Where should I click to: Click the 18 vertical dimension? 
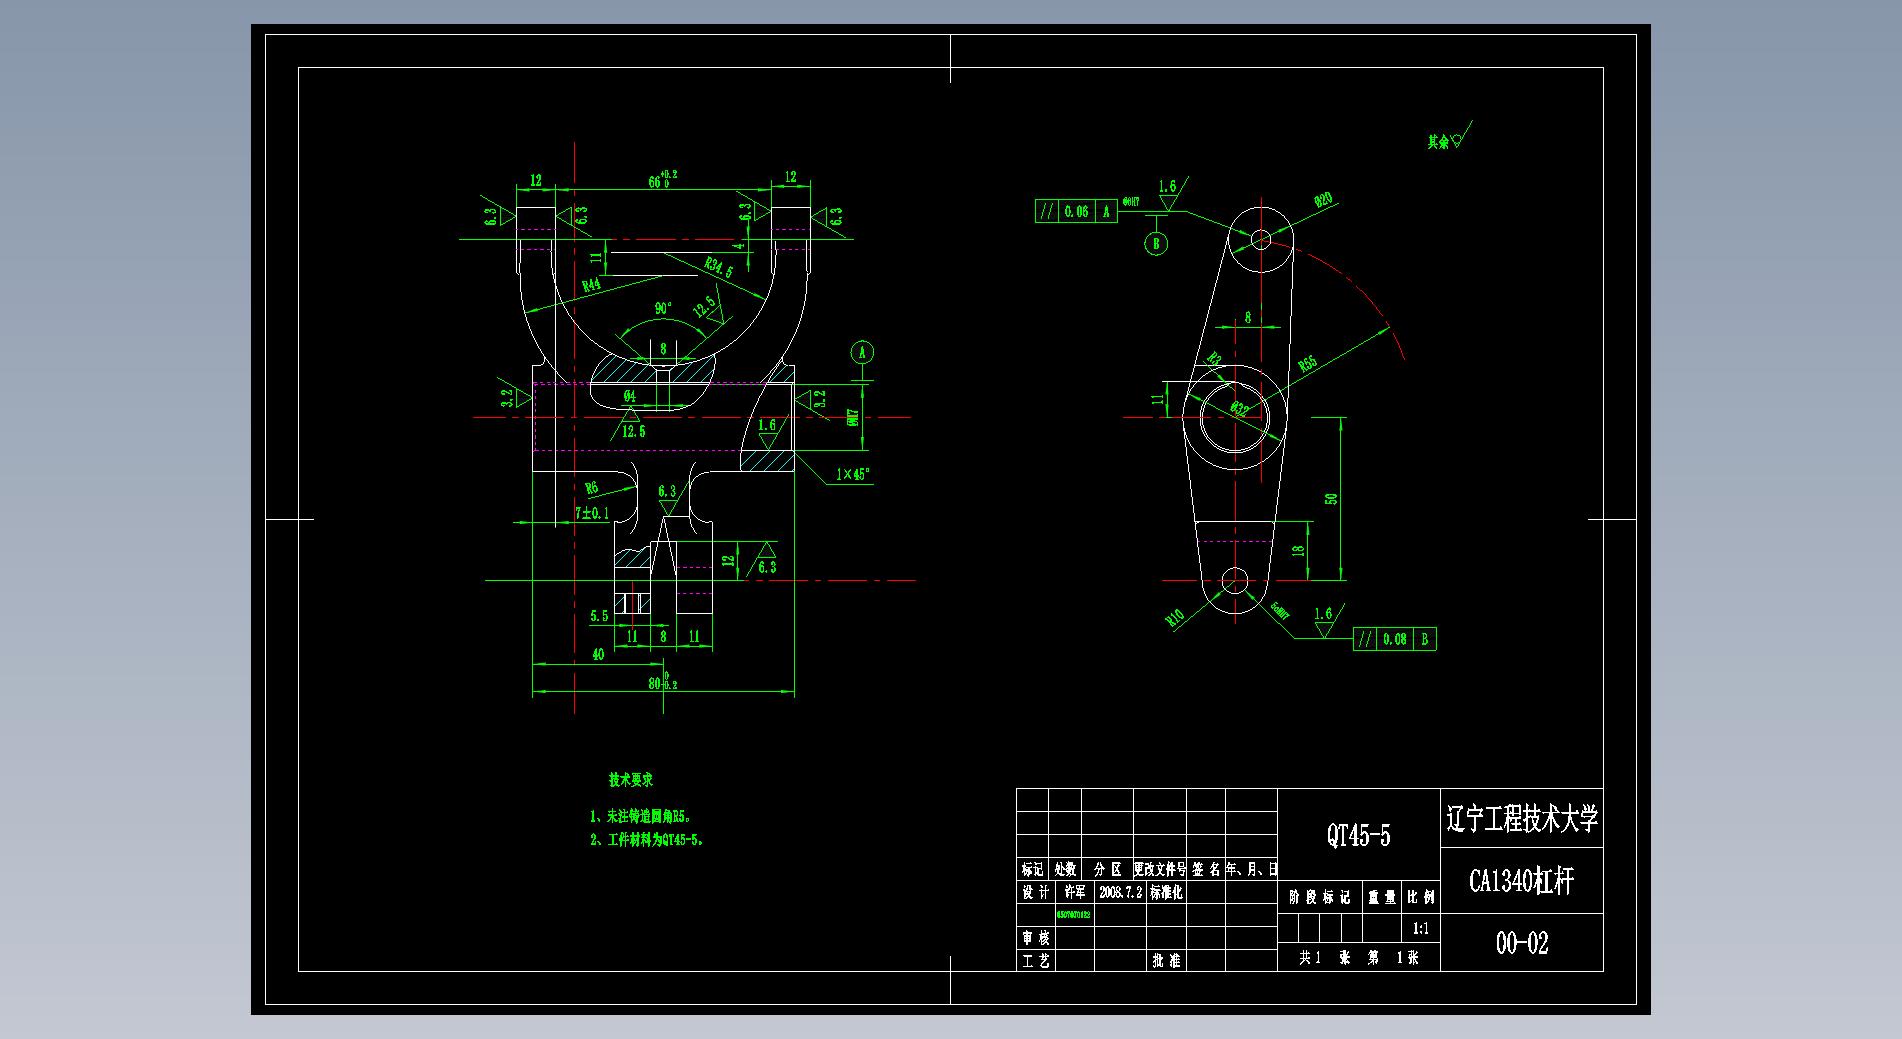click(x=1298, y=551)
